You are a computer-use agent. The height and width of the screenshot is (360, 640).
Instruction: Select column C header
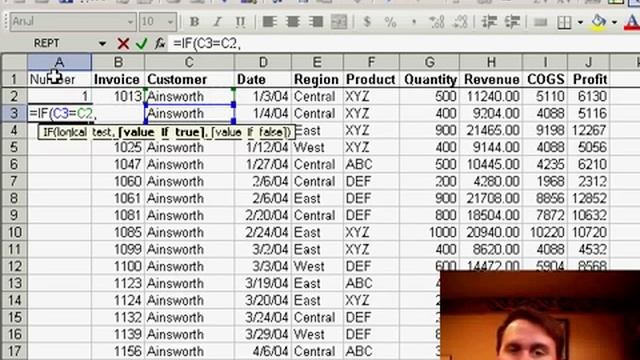189,62
